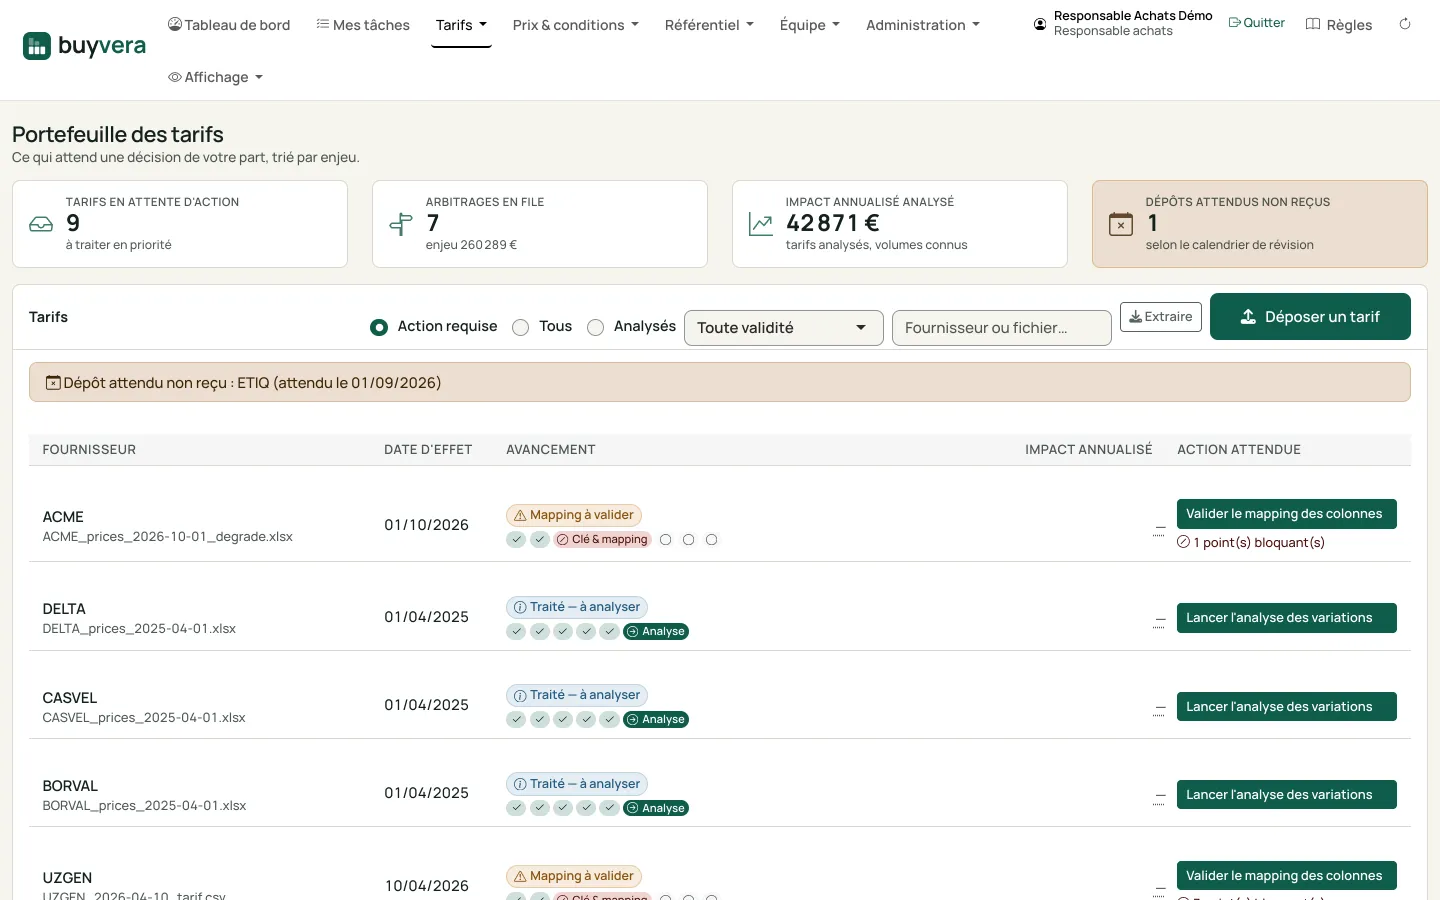Click the first green check step in DELTA row
1440x900 pixels.
(x=516, y=632)
